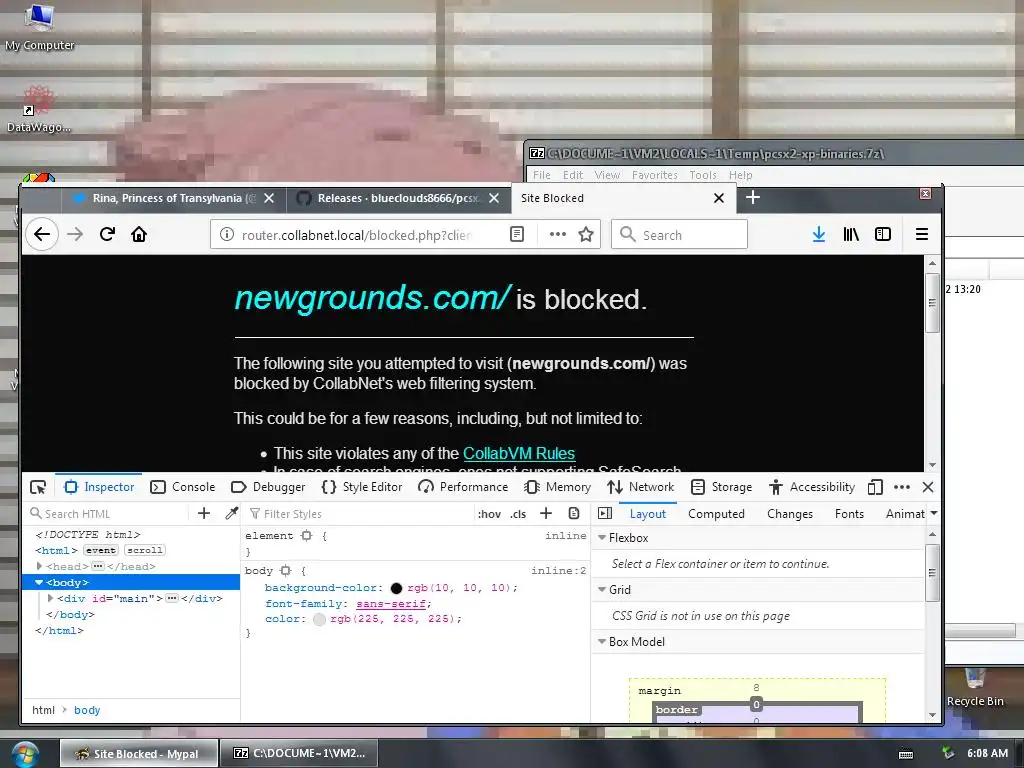
Task: Add a new CSS rule
Action: point(546,513)
